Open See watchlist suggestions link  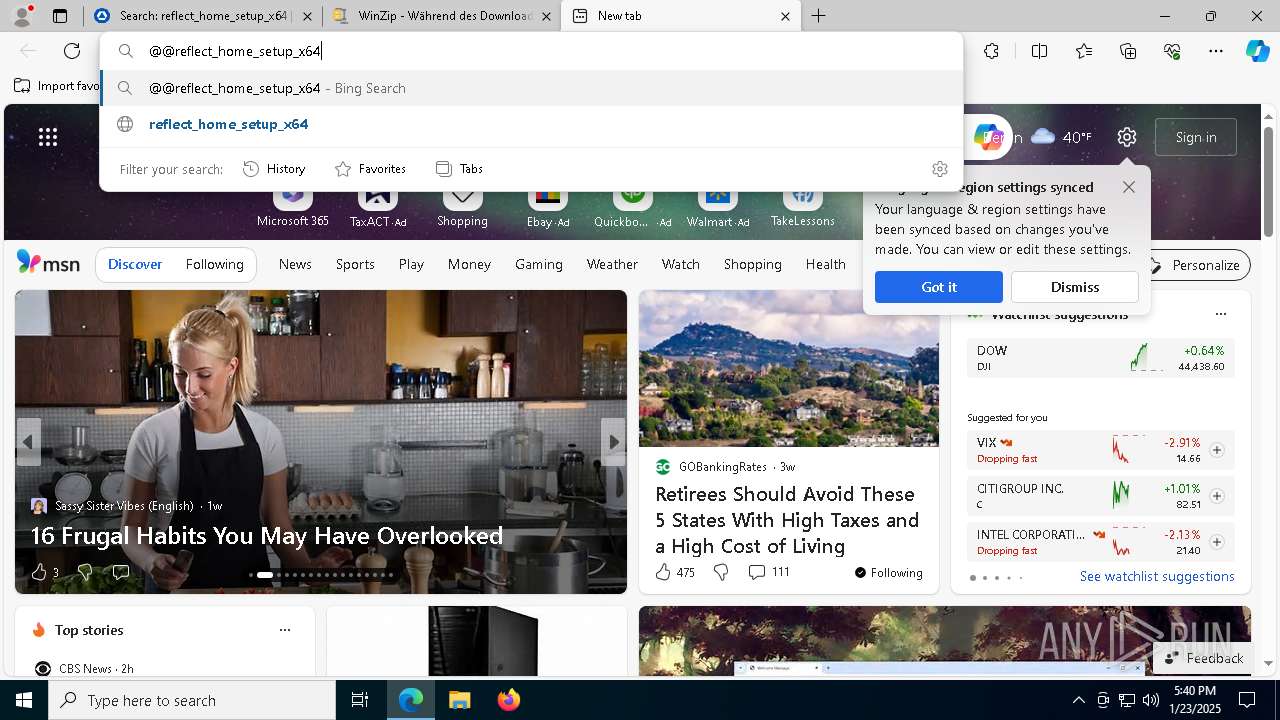[x=1157, y=577]
